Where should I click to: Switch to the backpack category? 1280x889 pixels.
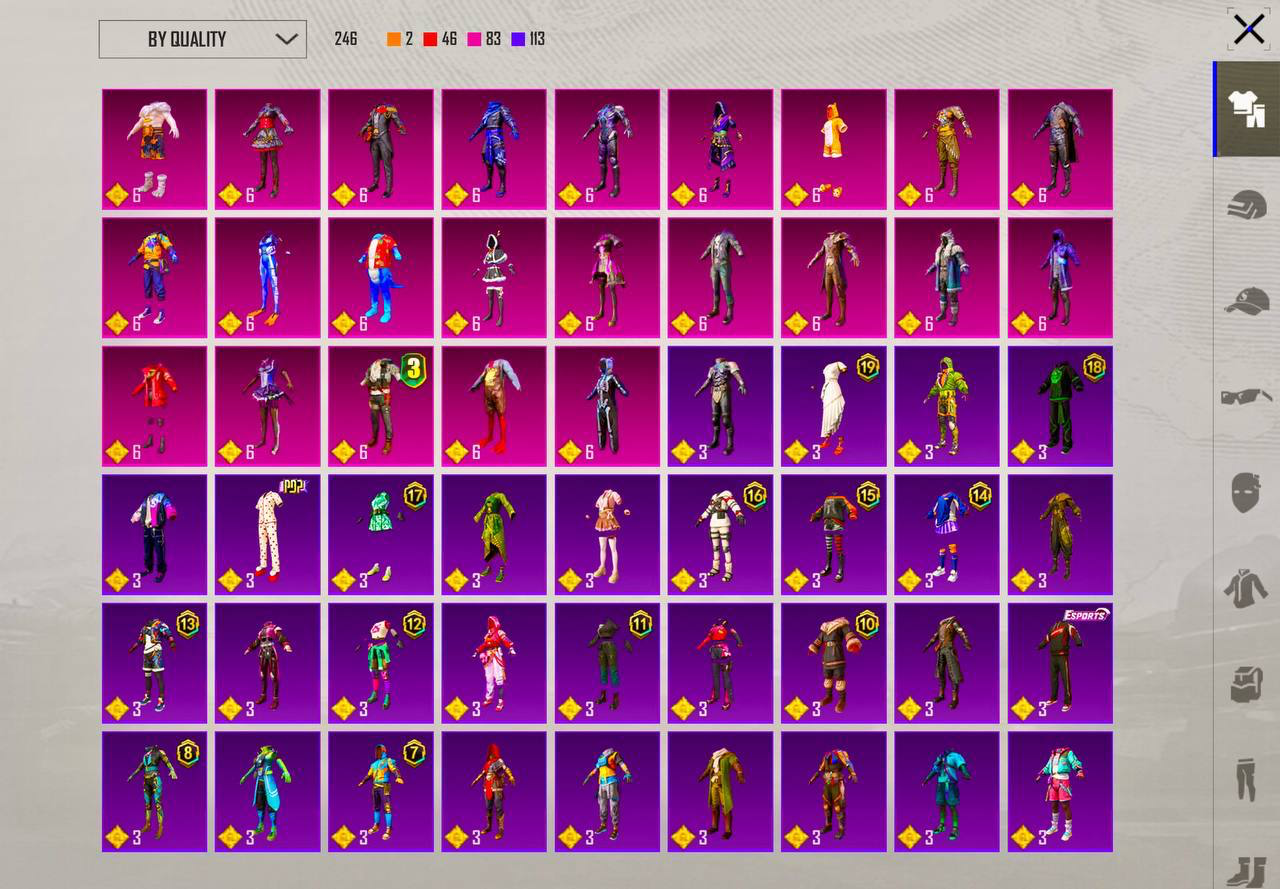[x=1246, y=685]
